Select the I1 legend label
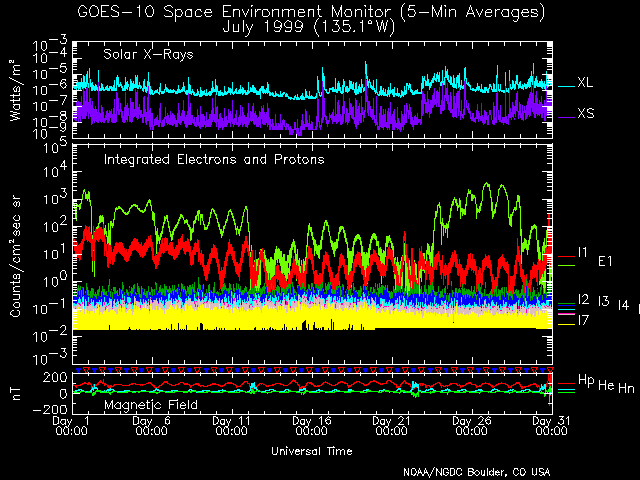Viewport: 640px width, 480px height. pos(582,252)
